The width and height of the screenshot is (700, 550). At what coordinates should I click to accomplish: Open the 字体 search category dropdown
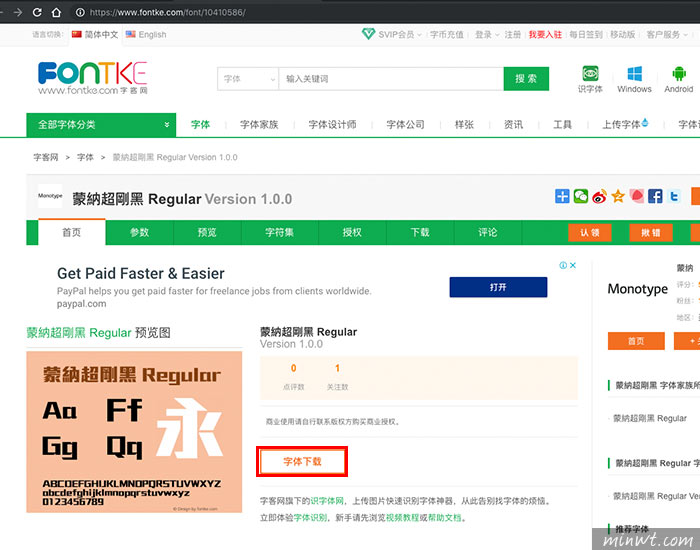248,79
